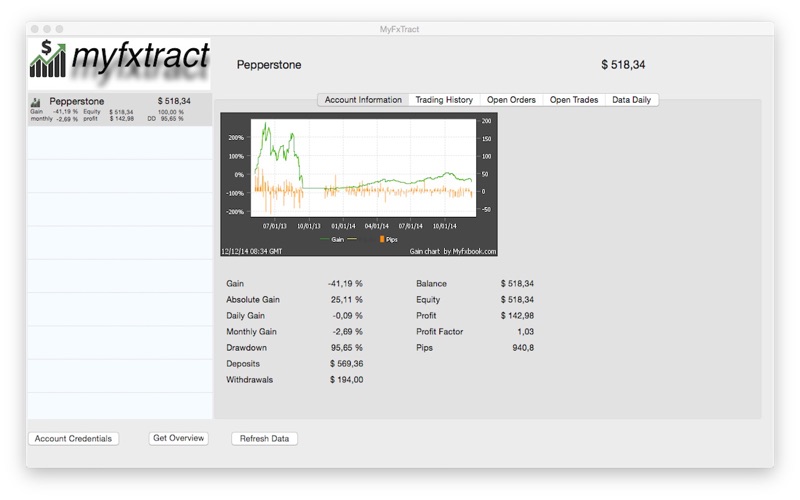Viewport: 800px width, 500px height.
Task: Click the Drawdown value '95,65 %'
Action: (x=347, y=348)
